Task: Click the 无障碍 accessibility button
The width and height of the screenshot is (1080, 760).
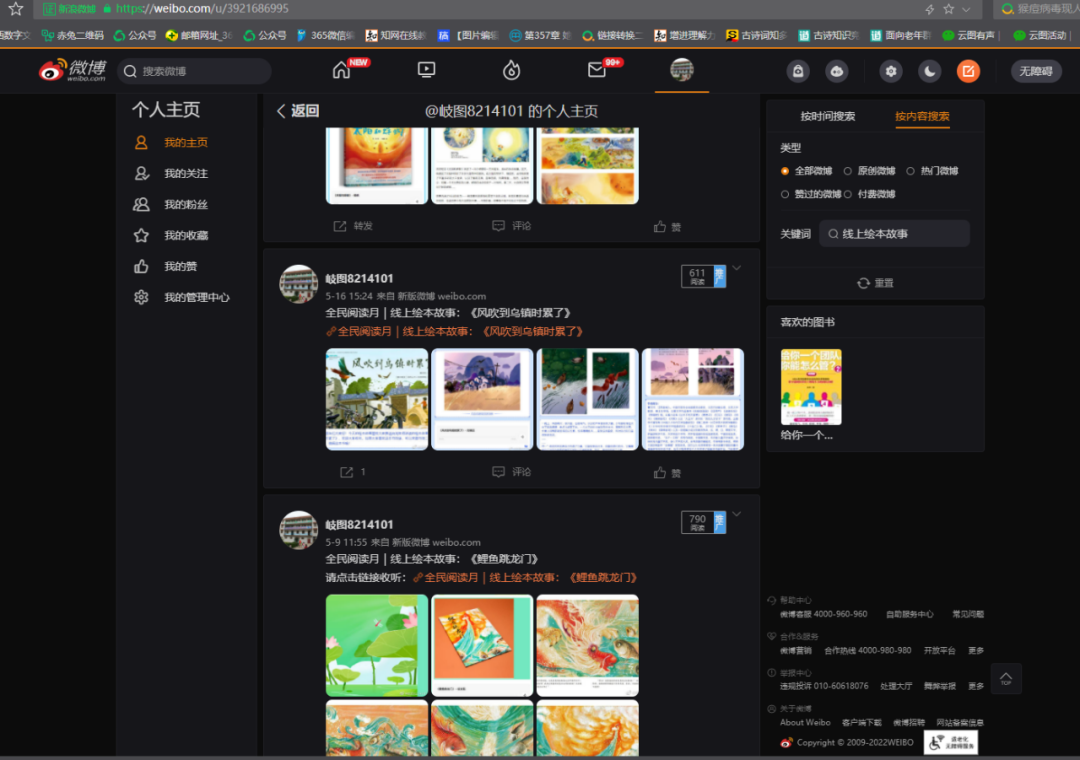Action: click(x=1036, y=71)
